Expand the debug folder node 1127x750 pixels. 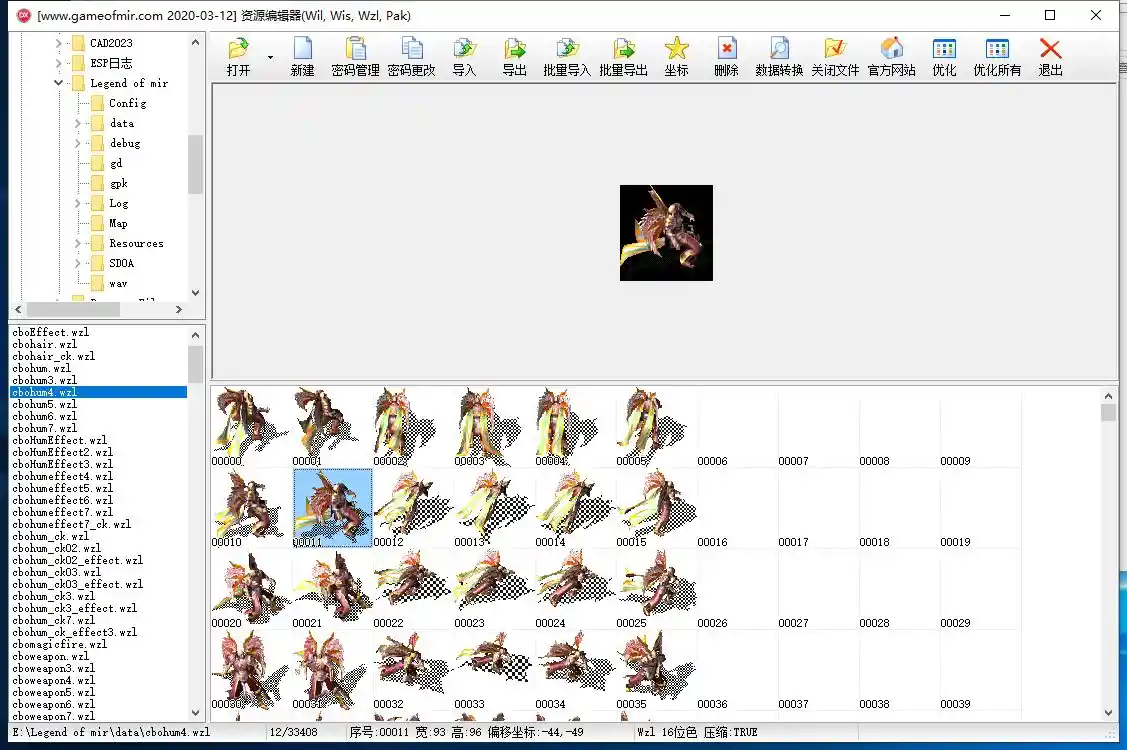click(78, 144)
